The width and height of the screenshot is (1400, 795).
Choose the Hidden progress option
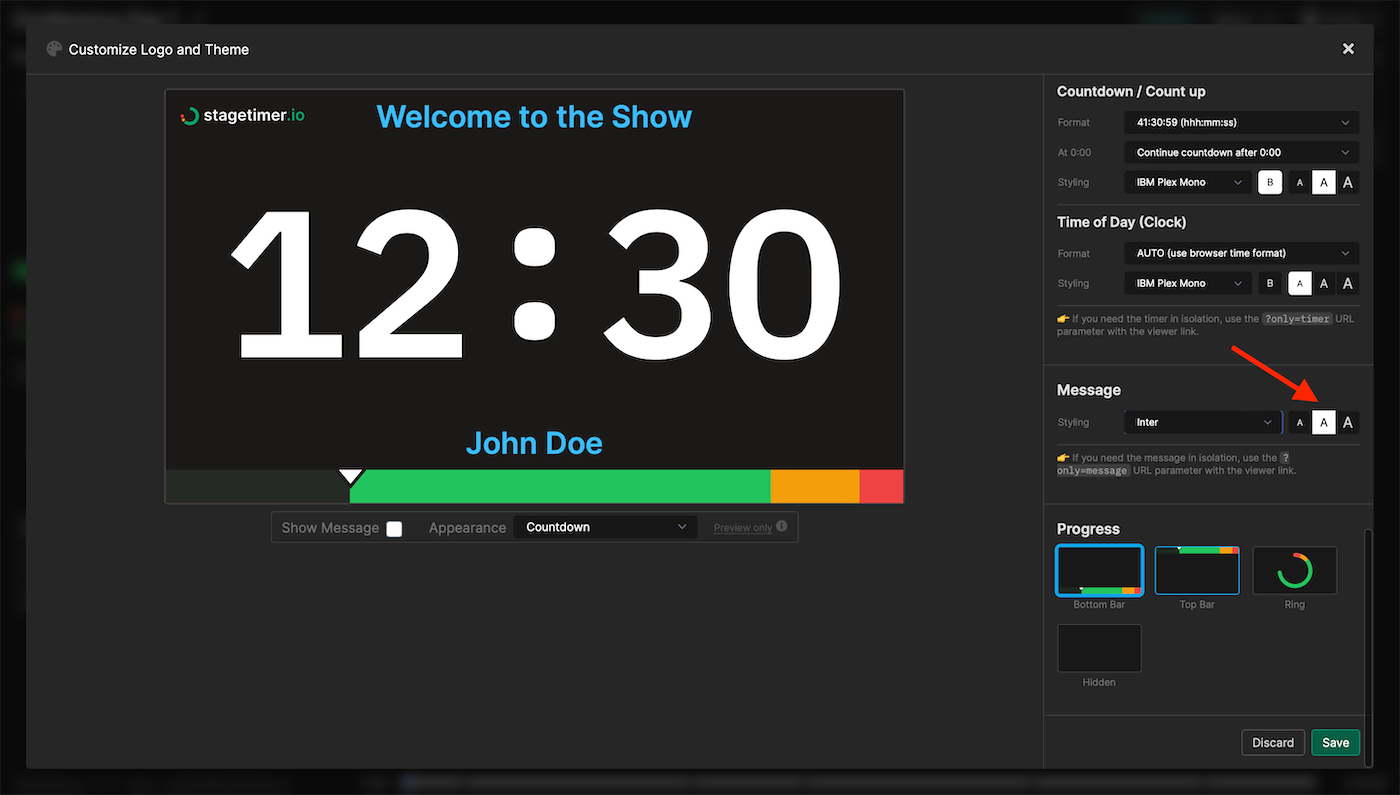1099,648
